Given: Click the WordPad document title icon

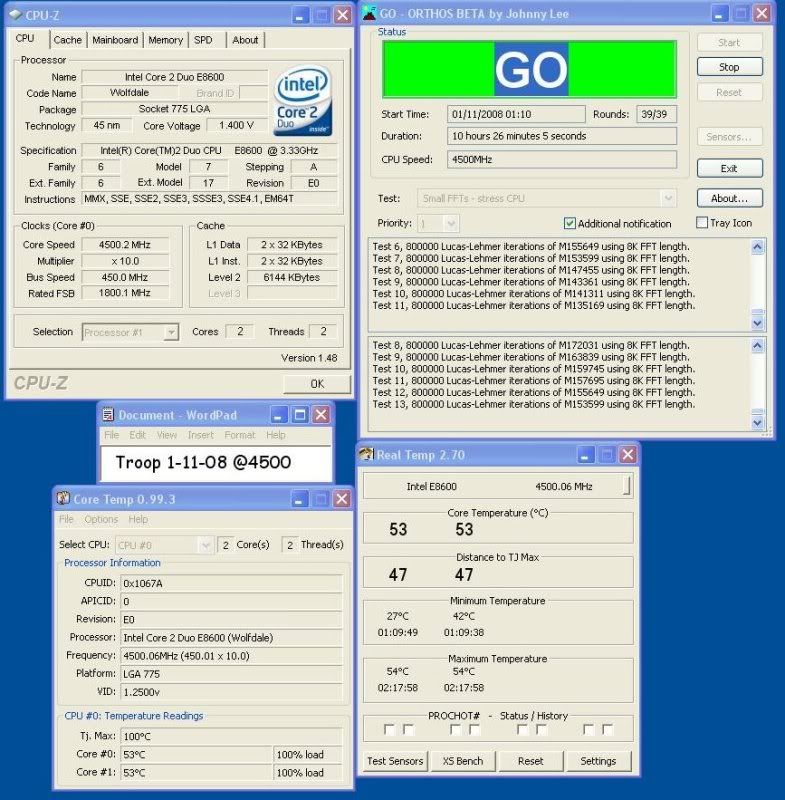Looking at the screenshot, I should coord(108,414).
